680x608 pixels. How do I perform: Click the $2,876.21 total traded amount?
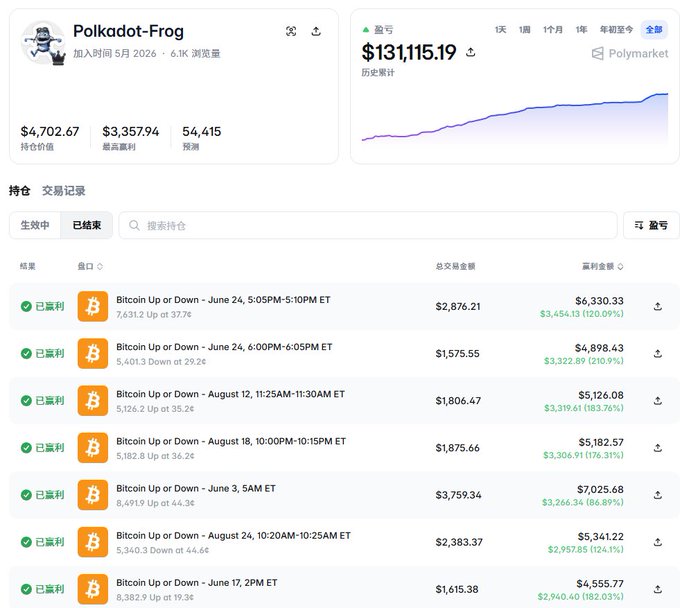458,306
